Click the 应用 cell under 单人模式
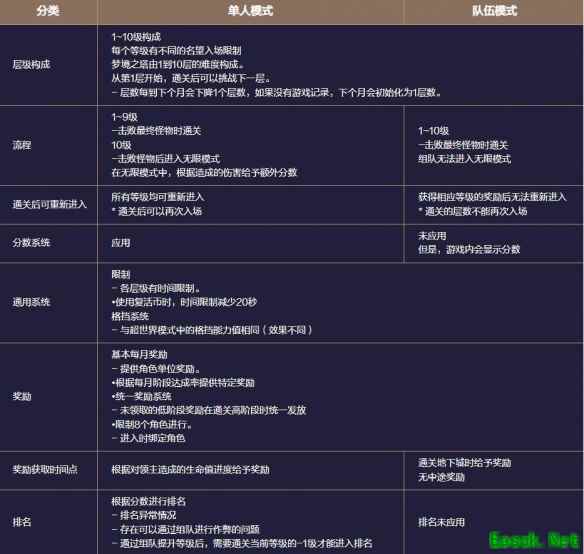This screenshot has height=554, width=584. point(121,243)
